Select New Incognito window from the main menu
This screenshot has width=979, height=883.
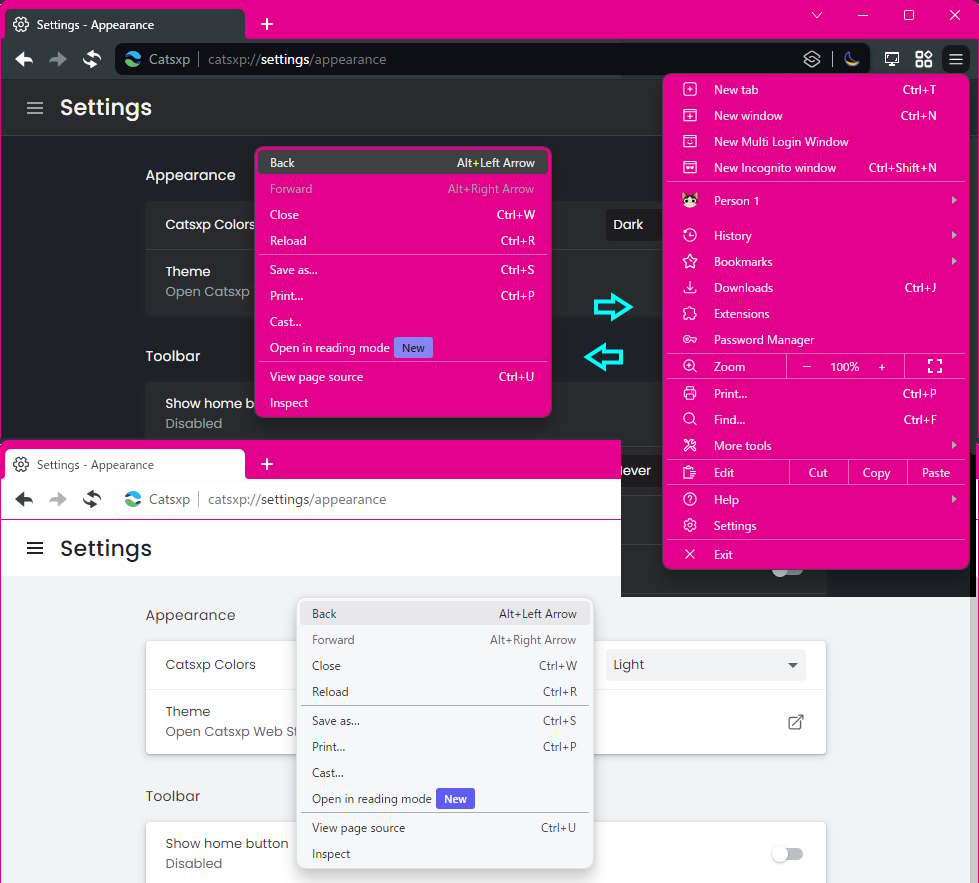coord(775,168)
